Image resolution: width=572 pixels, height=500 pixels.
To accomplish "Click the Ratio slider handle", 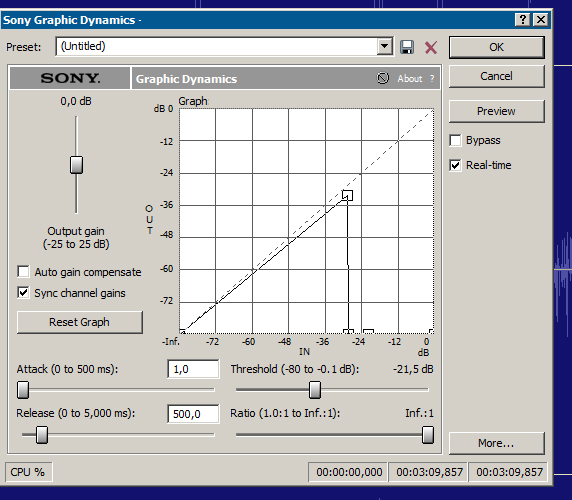I will click(428, 435).
